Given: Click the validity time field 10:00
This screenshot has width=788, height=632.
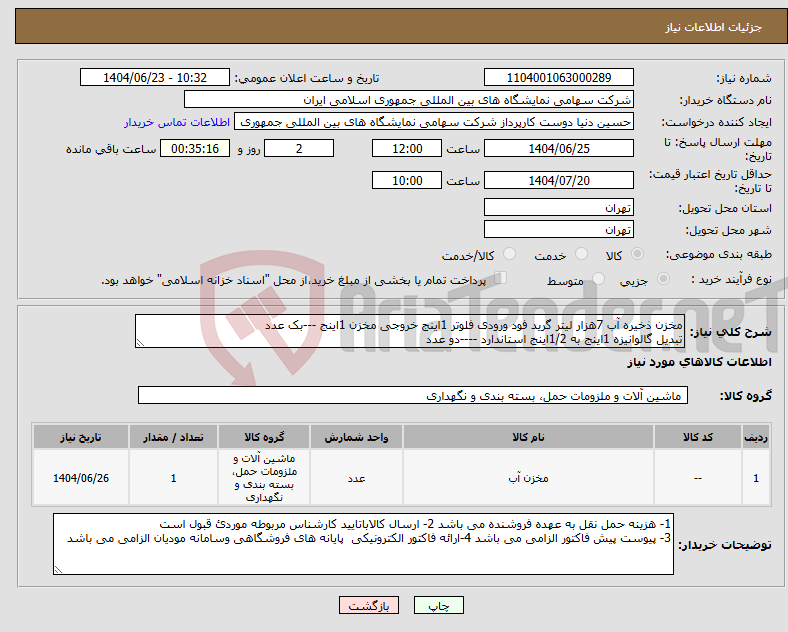Looking at the screenshot, I should (x=407, y=180).
